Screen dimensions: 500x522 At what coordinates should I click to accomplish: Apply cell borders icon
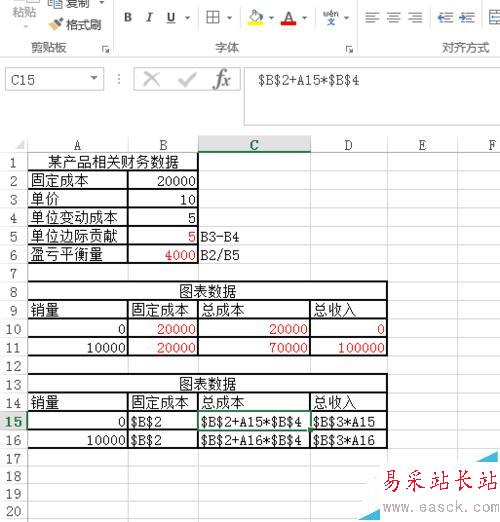pyautogui.click(x=213, y=17)
